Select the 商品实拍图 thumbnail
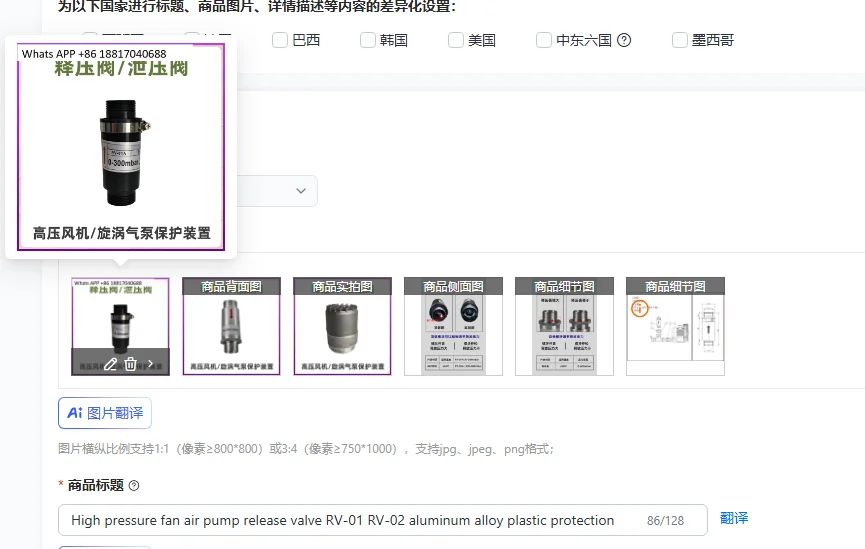 coord(343,326)
